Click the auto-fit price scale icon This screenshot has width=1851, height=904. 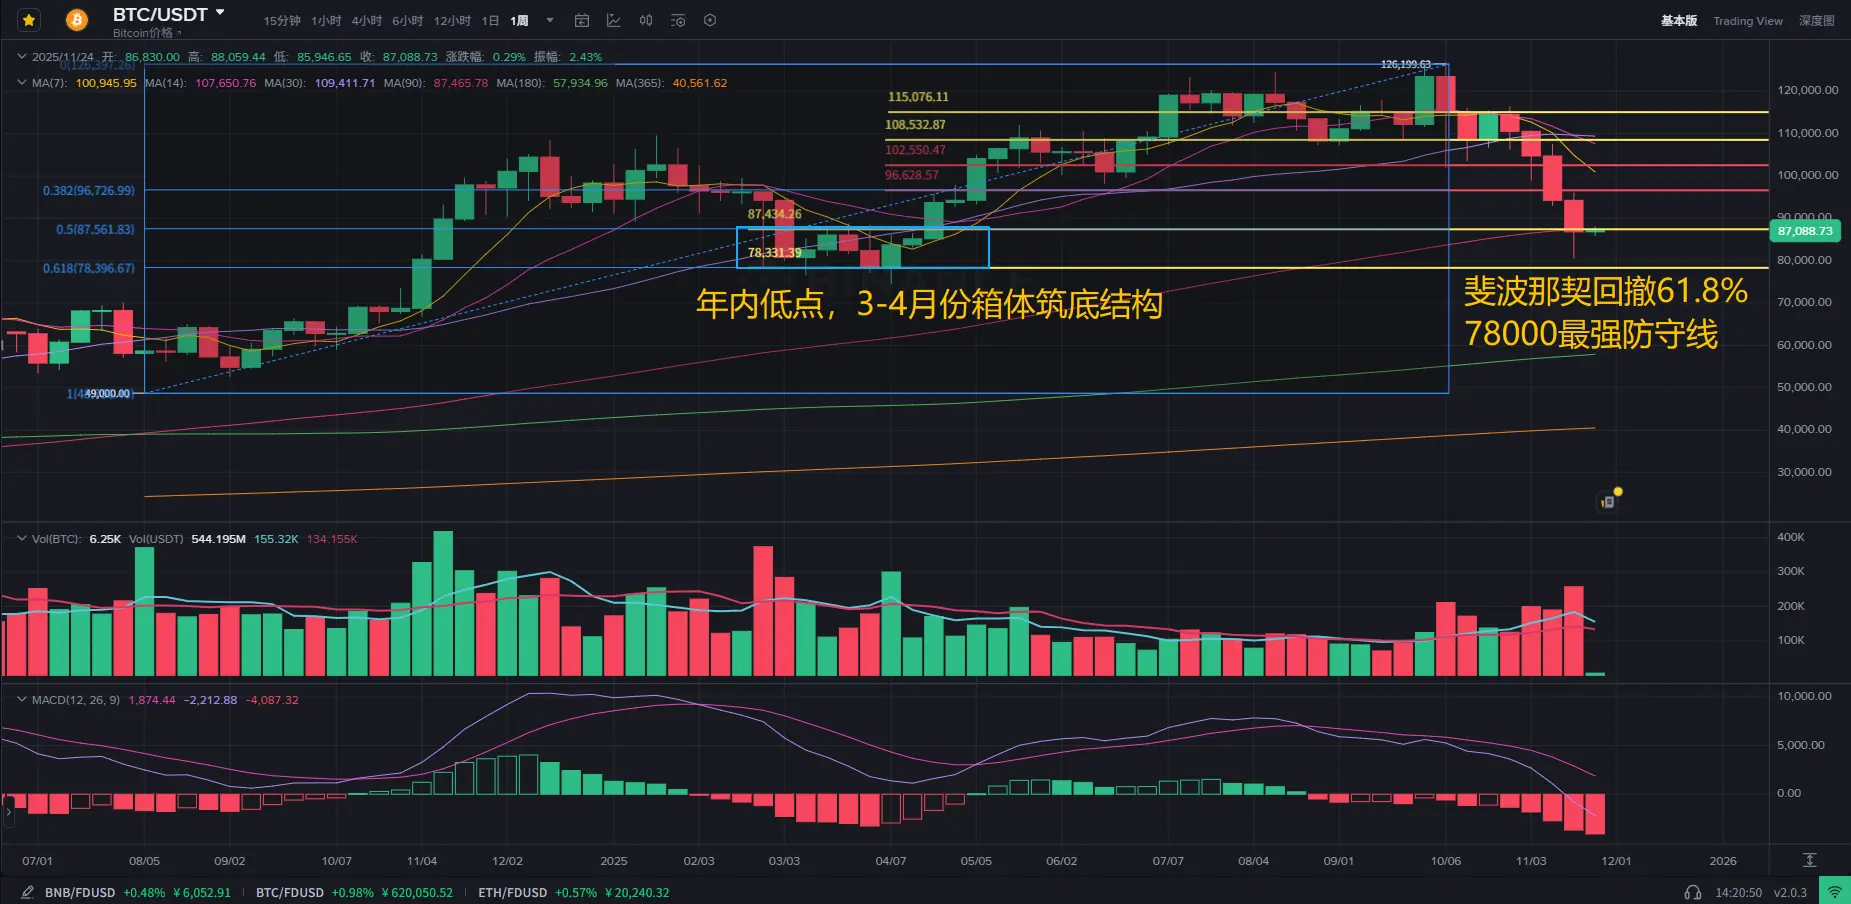coord(1809,860)
